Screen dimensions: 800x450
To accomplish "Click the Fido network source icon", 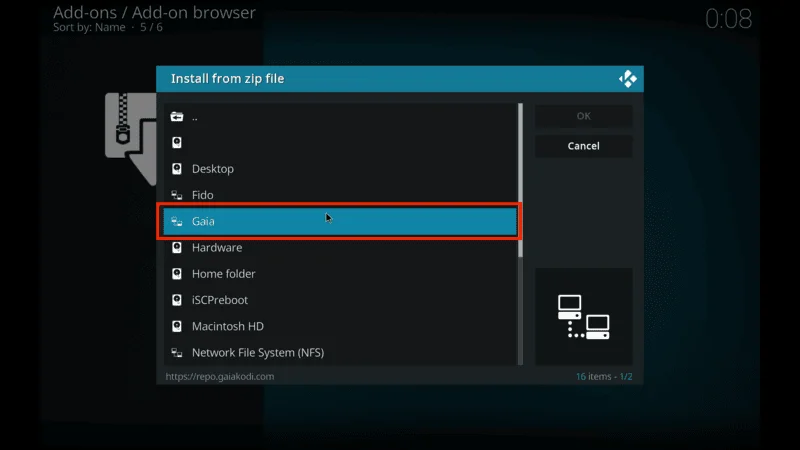I will coord(177,195).
